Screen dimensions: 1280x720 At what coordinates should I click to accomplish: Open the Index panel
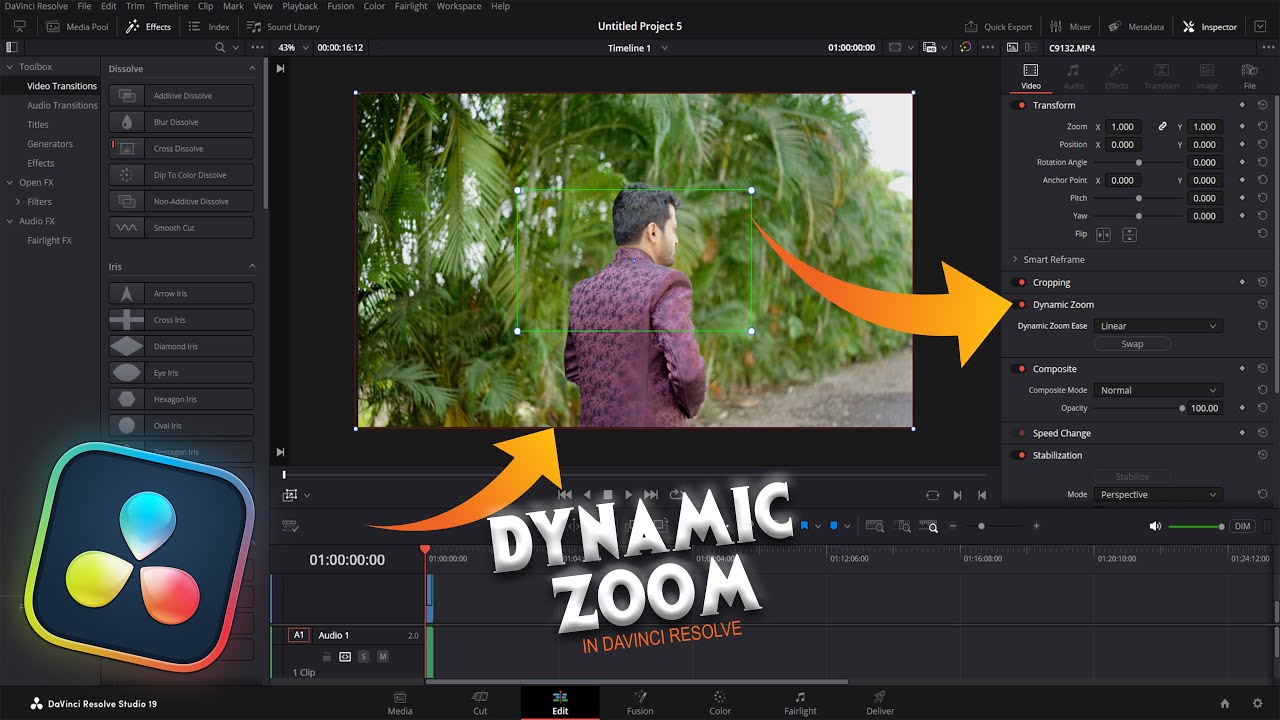click(x=209, y=27)
